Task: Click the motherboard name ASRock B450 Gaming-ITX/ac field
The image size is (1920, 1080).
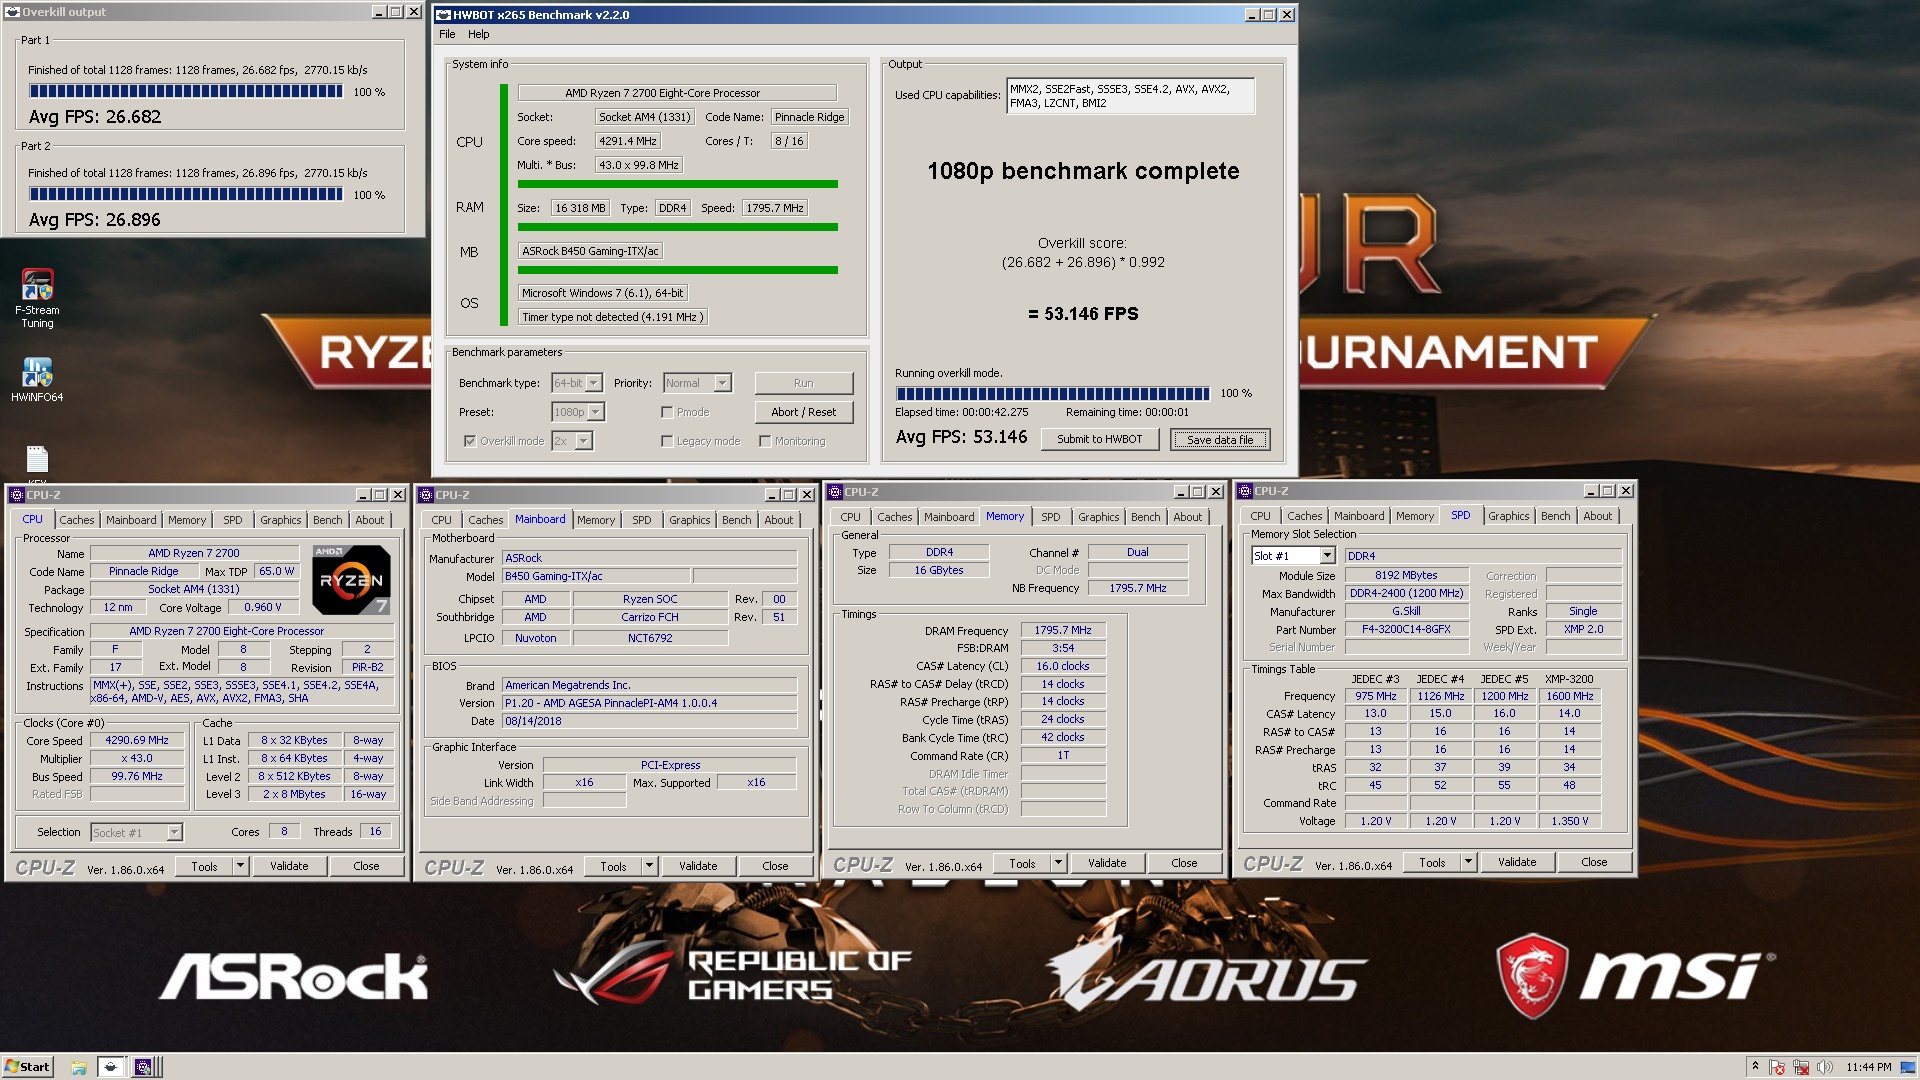Action: (590, 251)
